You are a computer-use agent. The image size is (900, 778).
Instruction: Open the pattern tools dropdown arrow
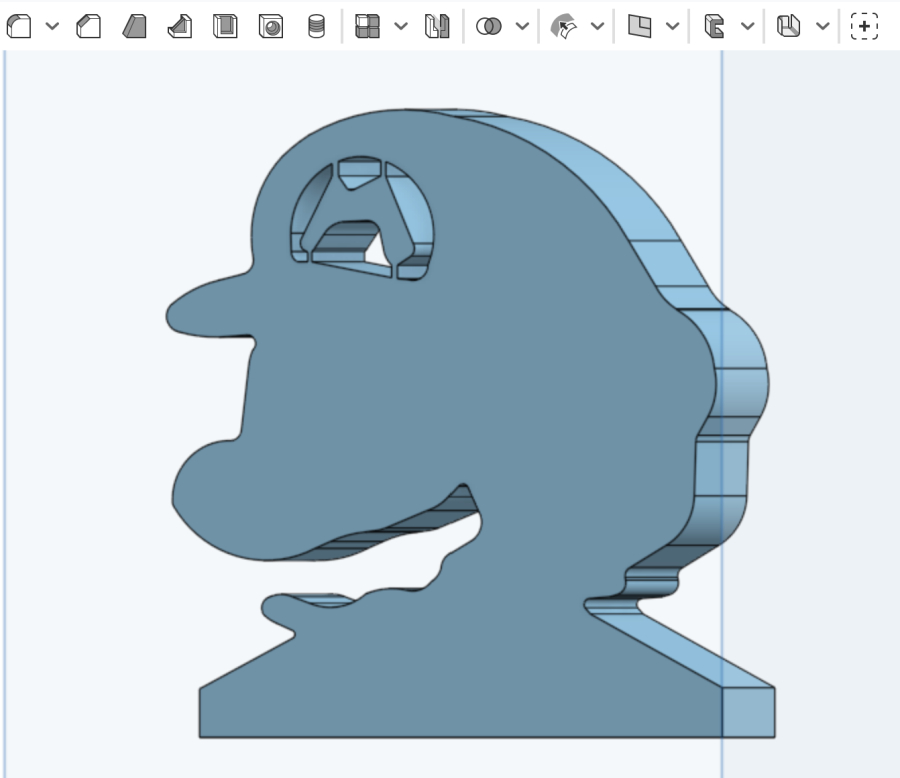[x=401, y=27]
